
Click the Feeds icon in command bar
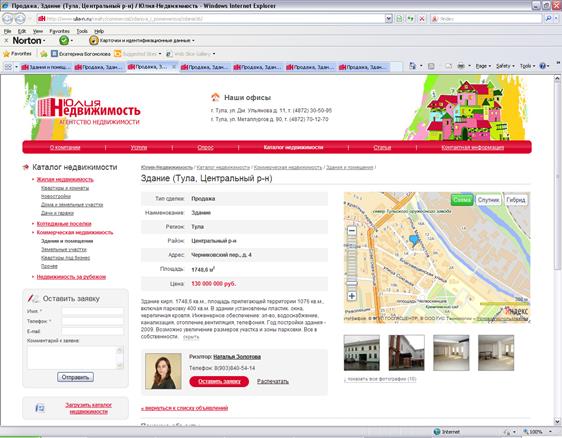431,66
